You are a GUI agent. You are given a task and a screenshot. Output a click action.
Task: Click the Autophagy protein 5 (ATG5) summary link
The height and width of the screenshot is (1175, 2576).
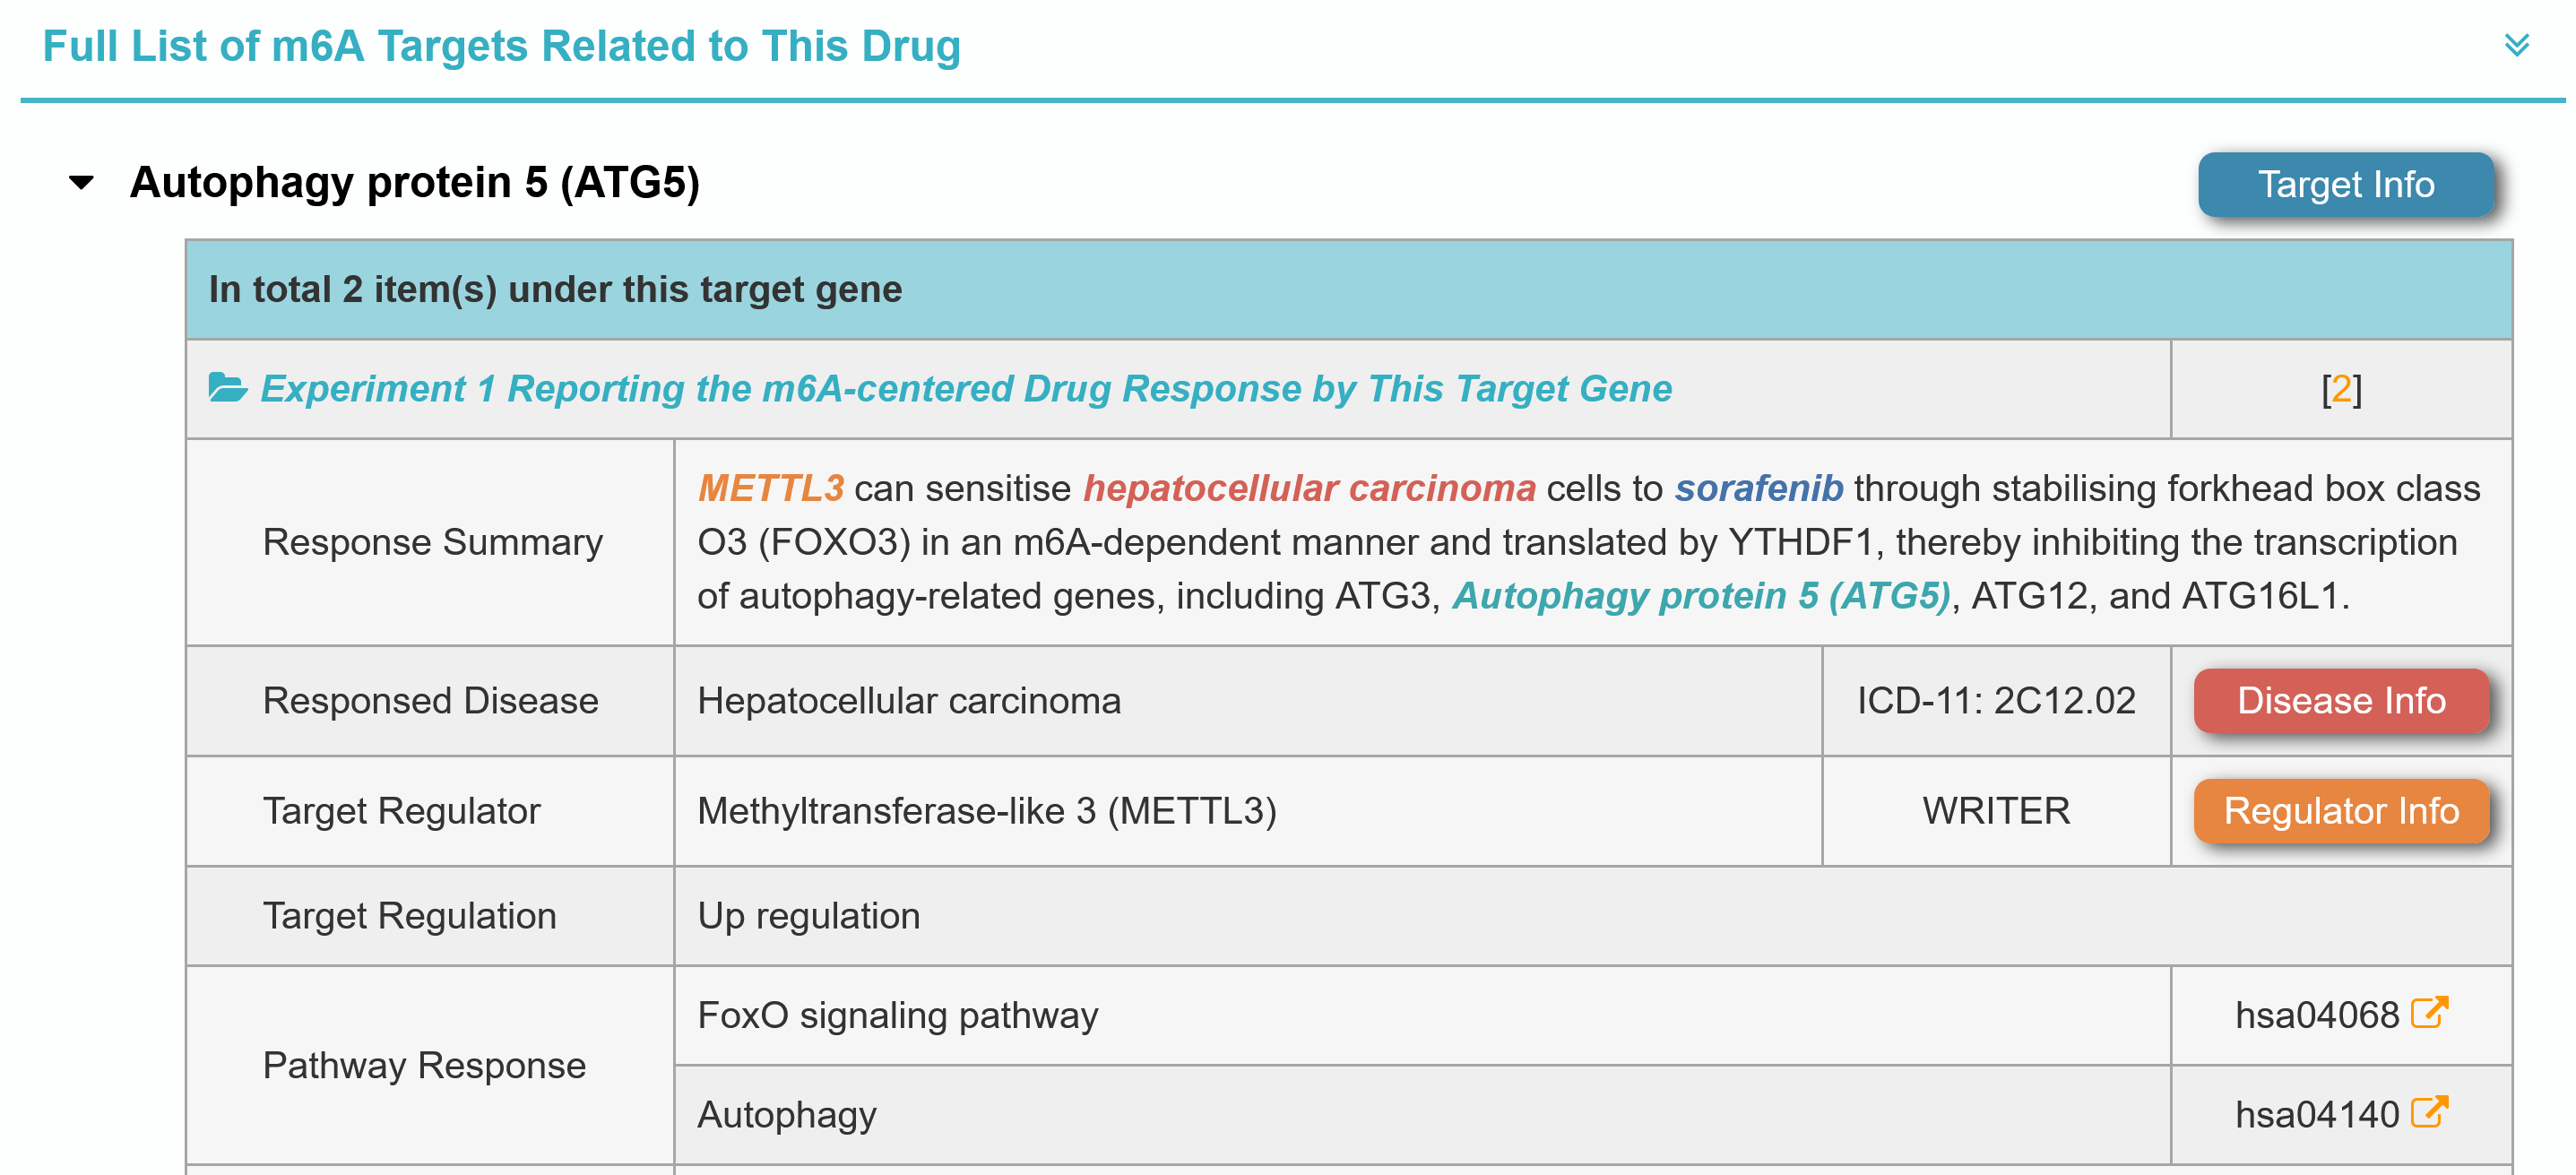point(1701,596)
